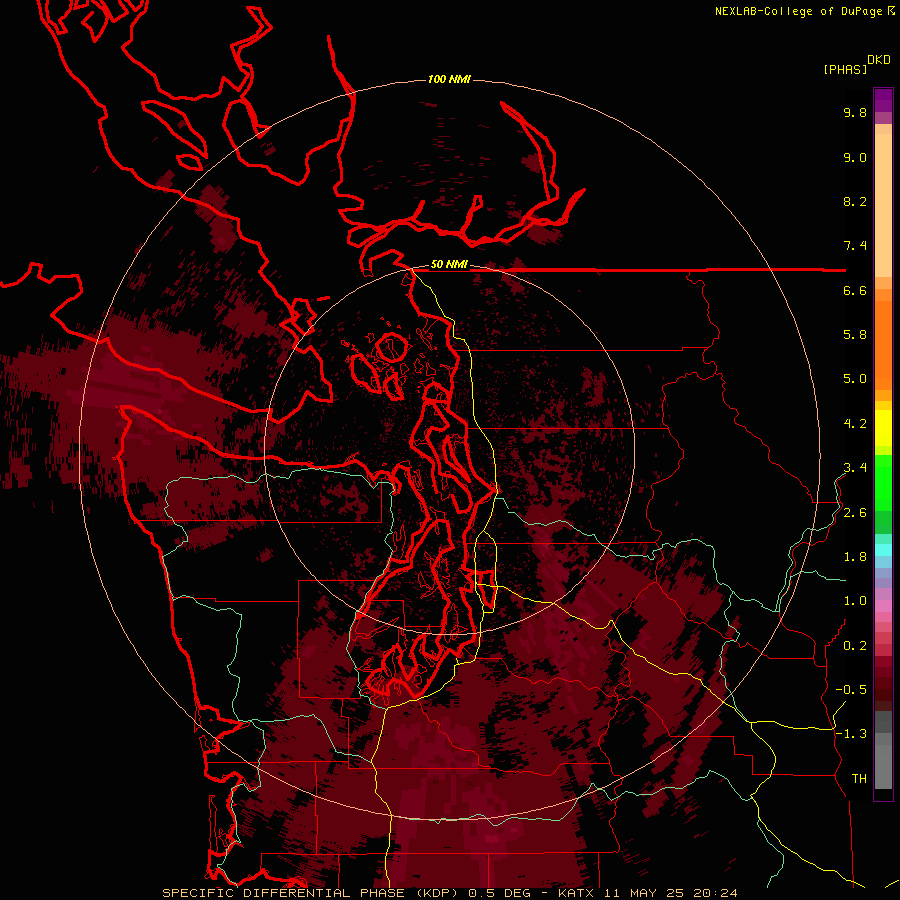Click the 7.4 legend scale value
Image resolution: width=900 pixels, height=900 pixels.
tap(855, 246)
